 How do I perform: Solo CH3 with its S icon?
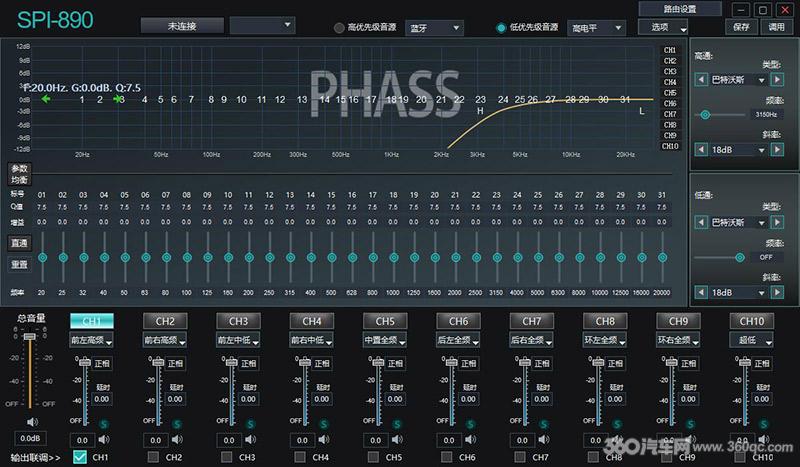tap(251, 424)
